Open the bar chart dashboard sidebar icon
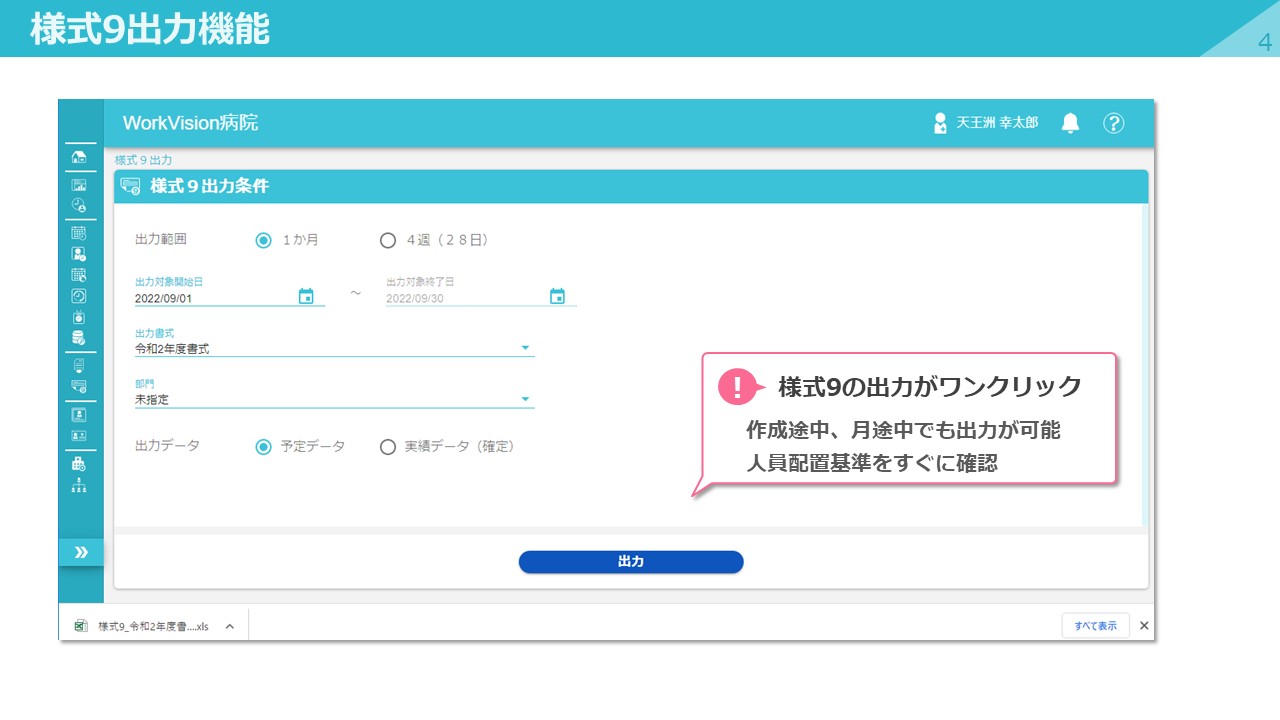The height and width of the screenshot is (720, 1280). (x=79, y=185)
